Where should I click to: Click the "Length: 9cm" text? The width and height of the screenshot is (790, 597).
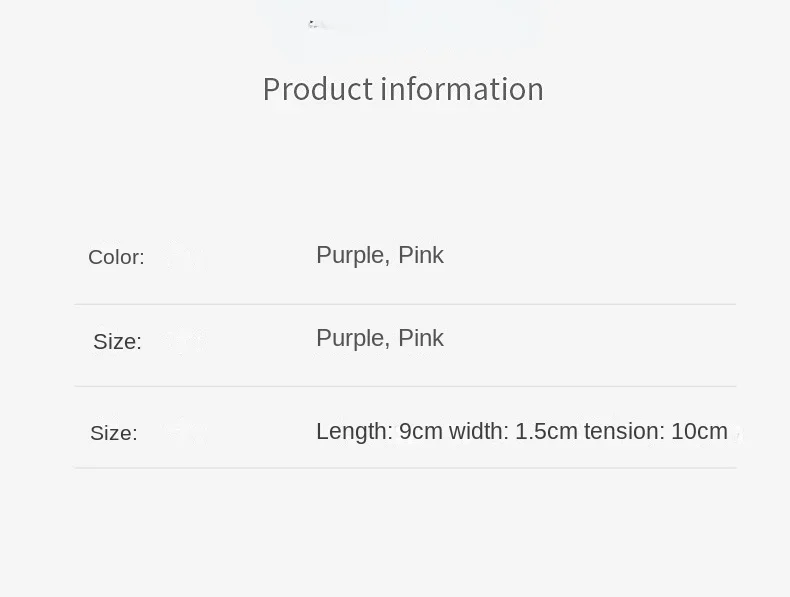click(x=379, y=431)
